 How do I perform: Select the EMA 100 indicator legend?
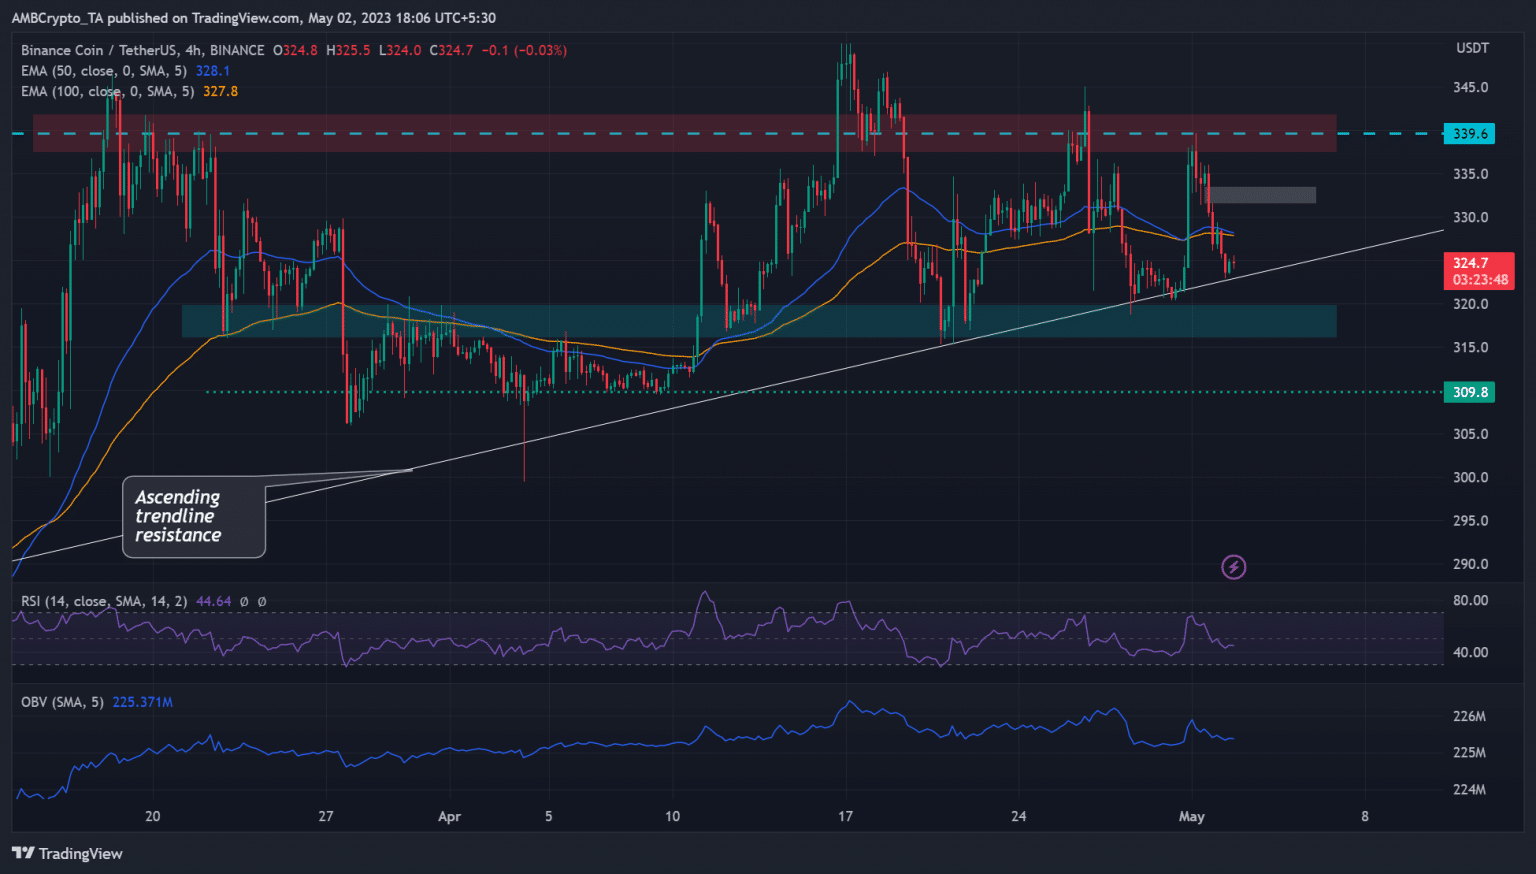click(108, 91)
